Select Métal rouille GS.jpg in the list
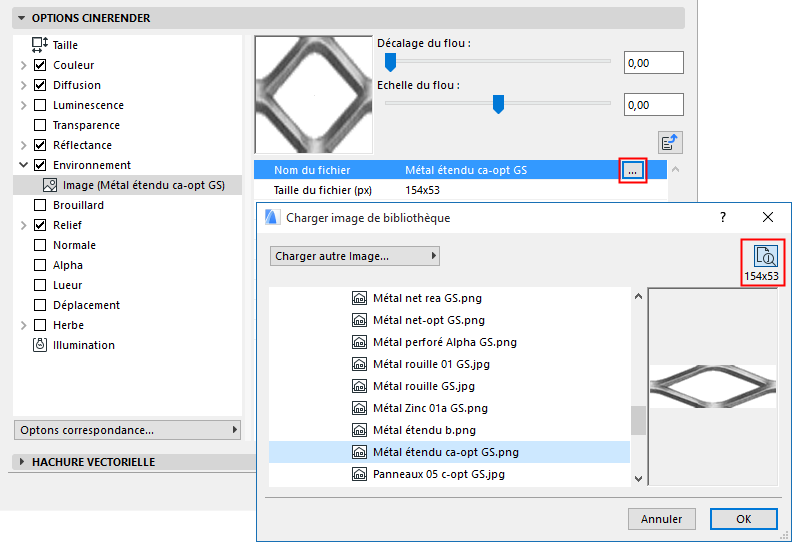 click(x=450, y=386)
